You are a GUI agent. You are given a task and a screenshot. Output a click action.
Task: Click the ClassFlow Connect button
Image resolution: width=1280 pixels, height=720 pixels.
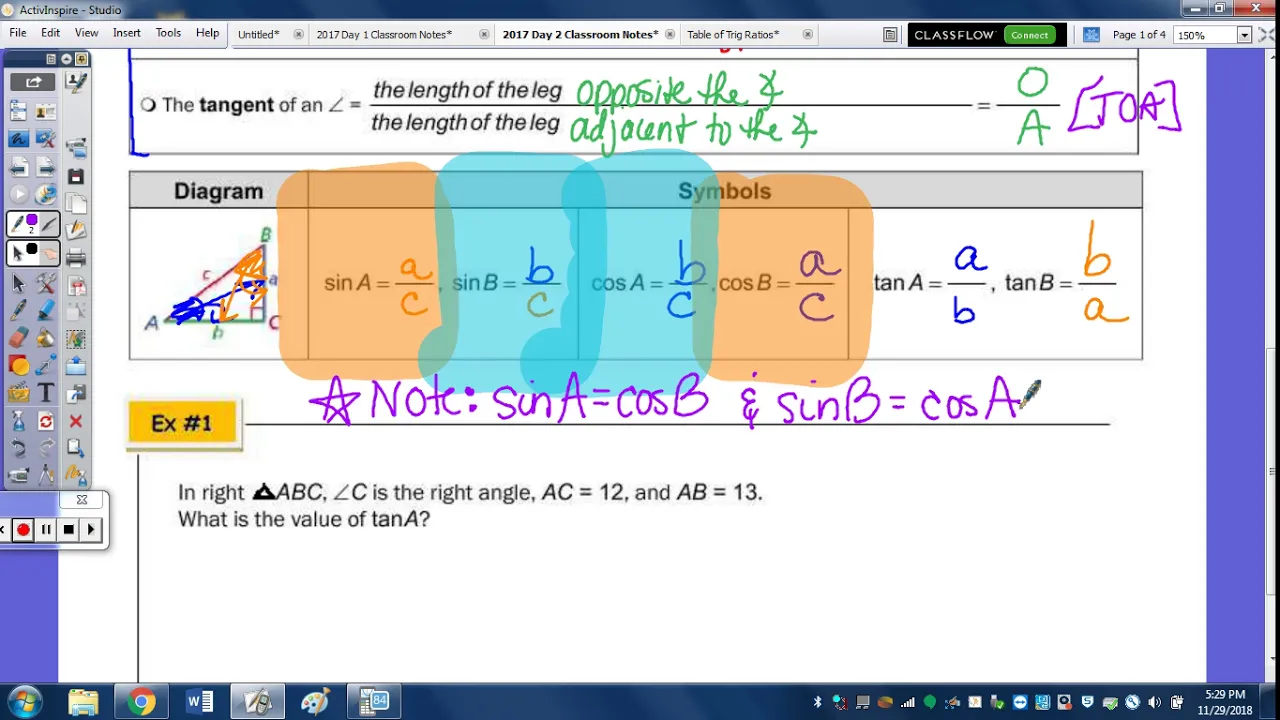coord(1029,35)
